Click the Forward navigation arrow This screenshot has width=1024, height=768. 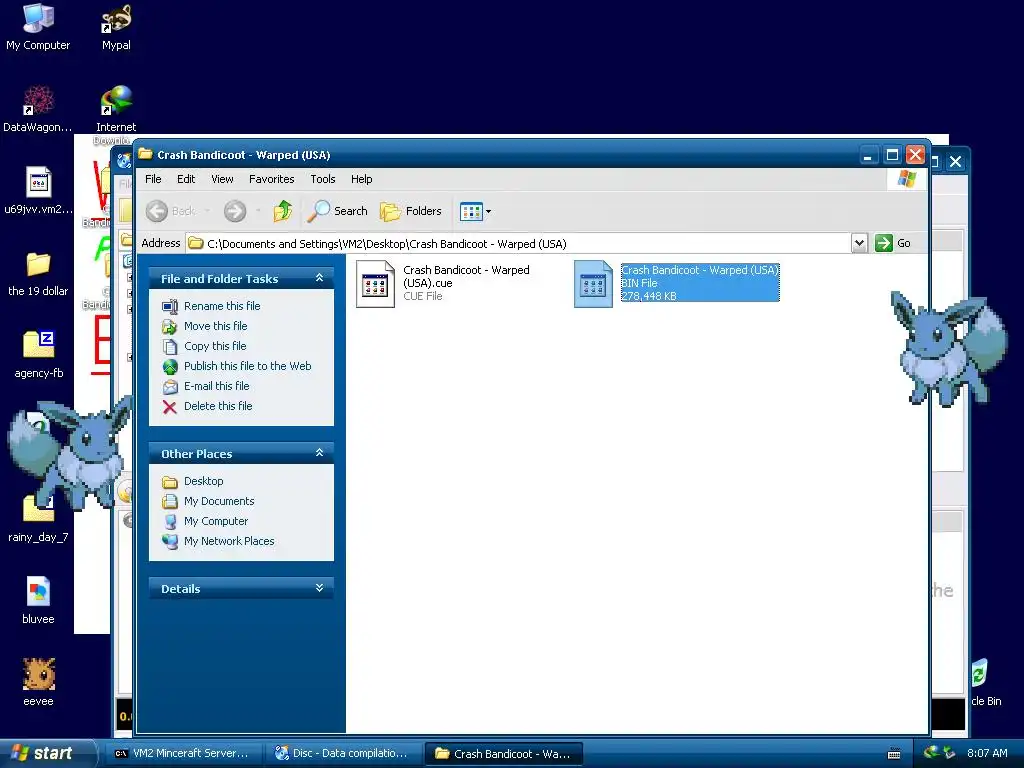click(235, 211)
